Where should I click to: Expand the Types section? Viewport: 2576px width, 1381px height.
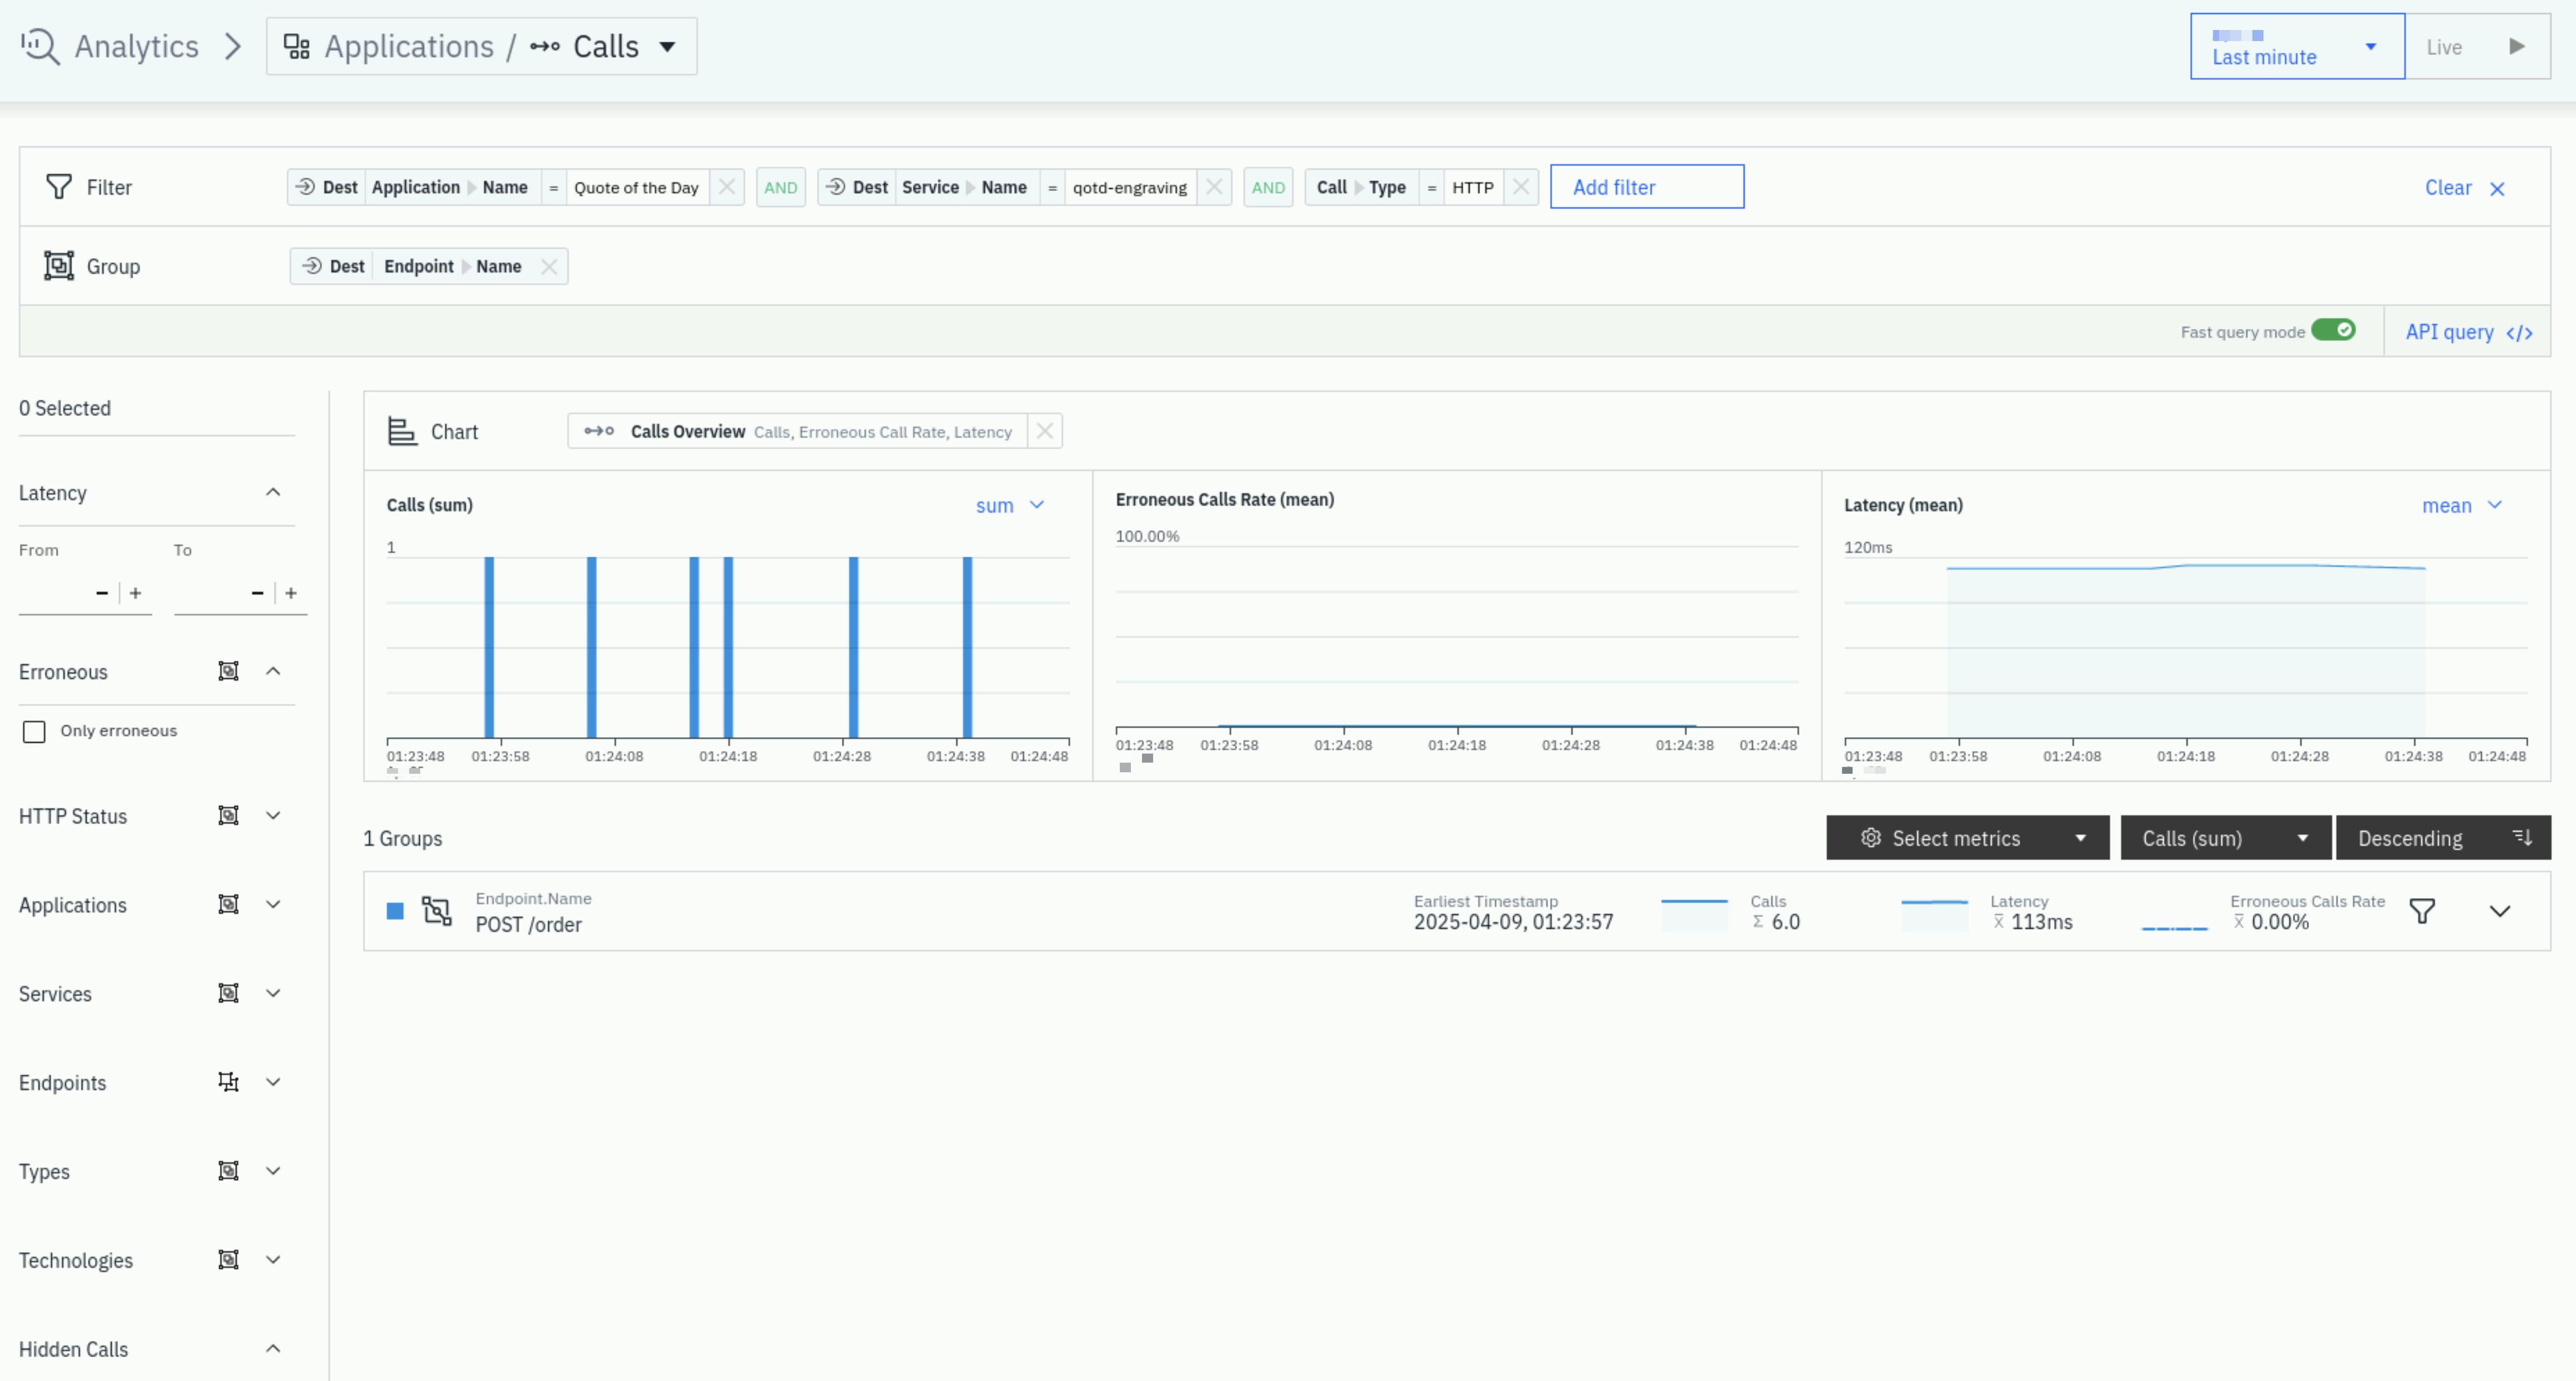(273, 1171)
